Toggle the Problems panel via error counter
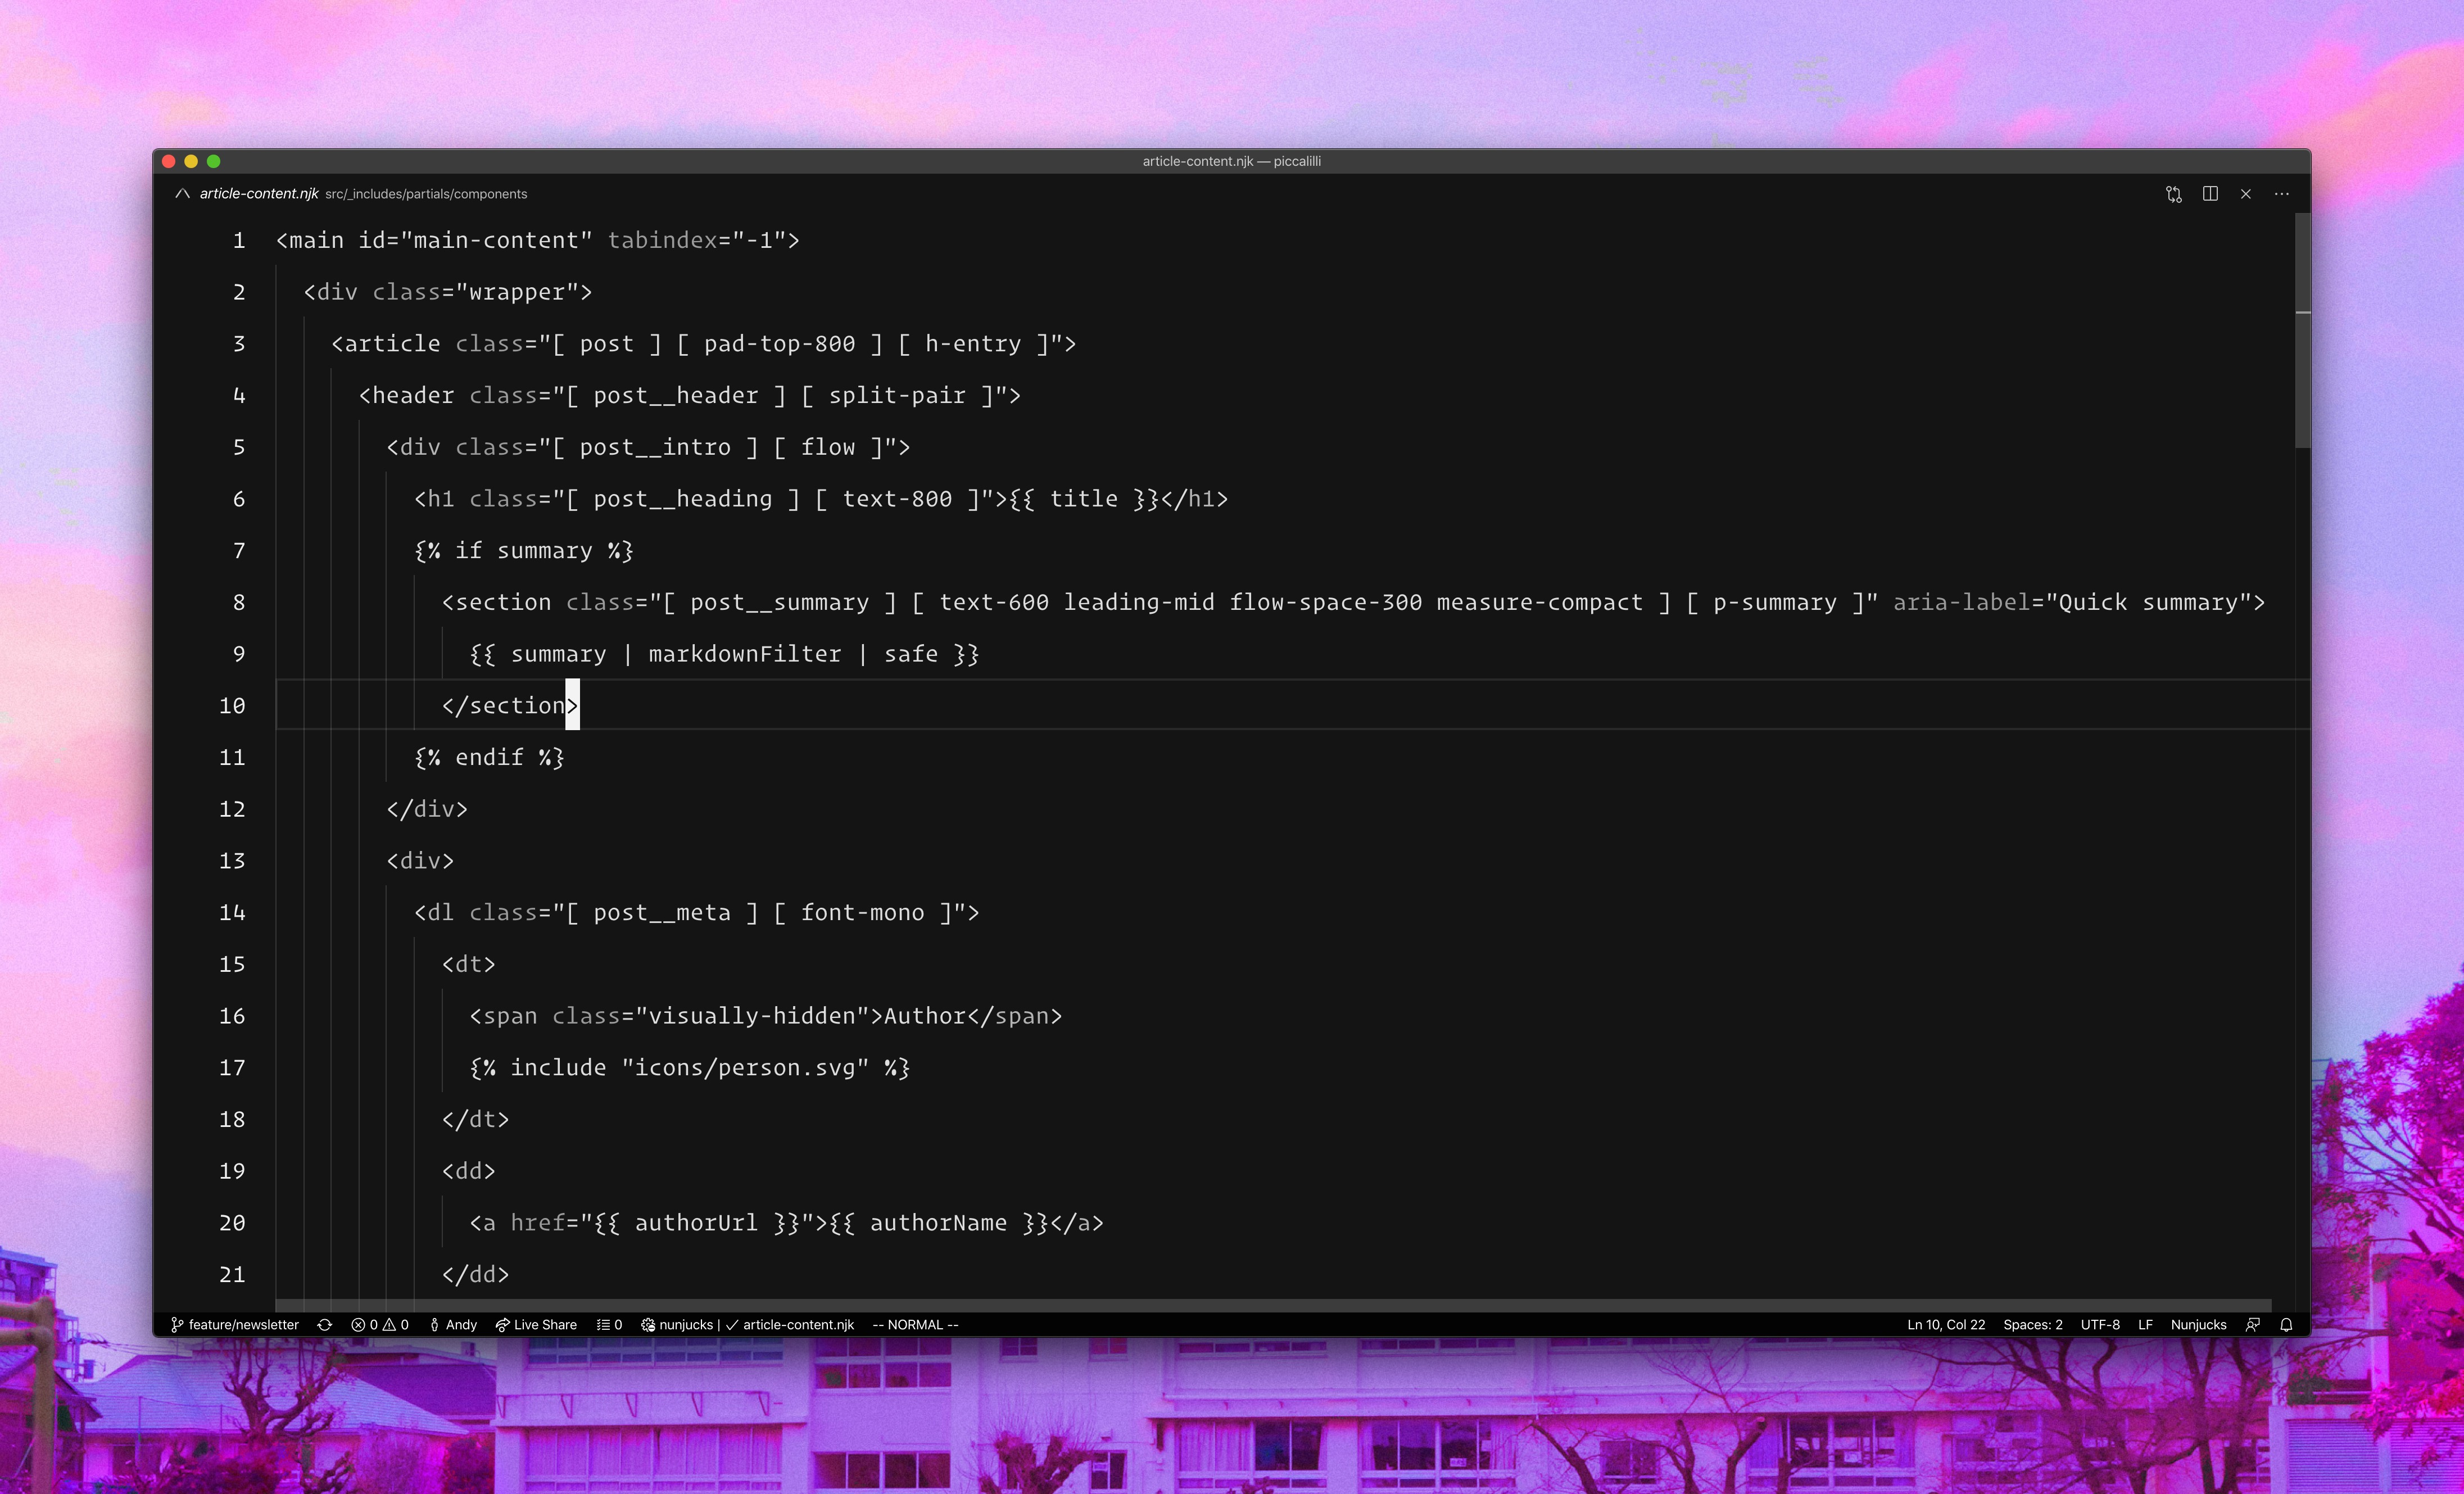 [380, 1324]
